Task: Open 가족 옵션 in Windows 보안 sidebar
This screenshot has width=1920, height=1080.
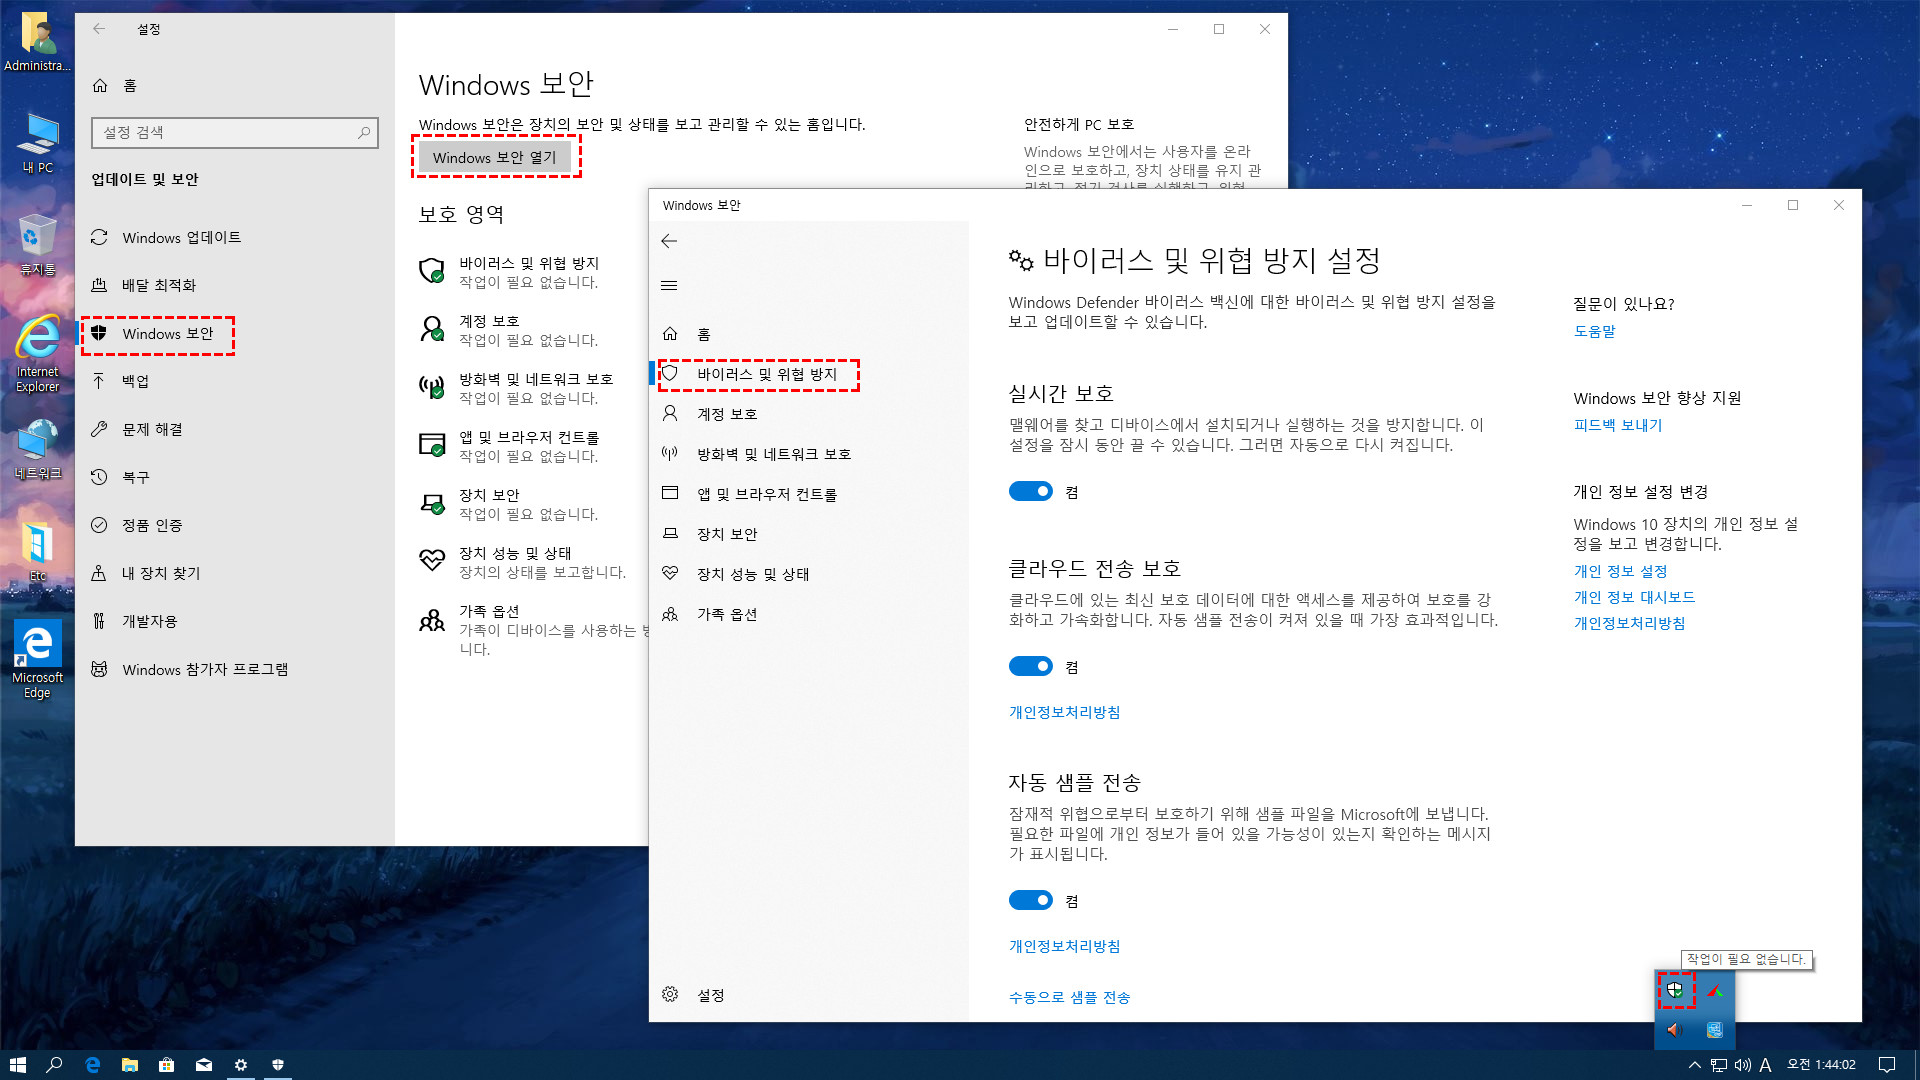Action: pyautogui.click(x=809, y=614)
